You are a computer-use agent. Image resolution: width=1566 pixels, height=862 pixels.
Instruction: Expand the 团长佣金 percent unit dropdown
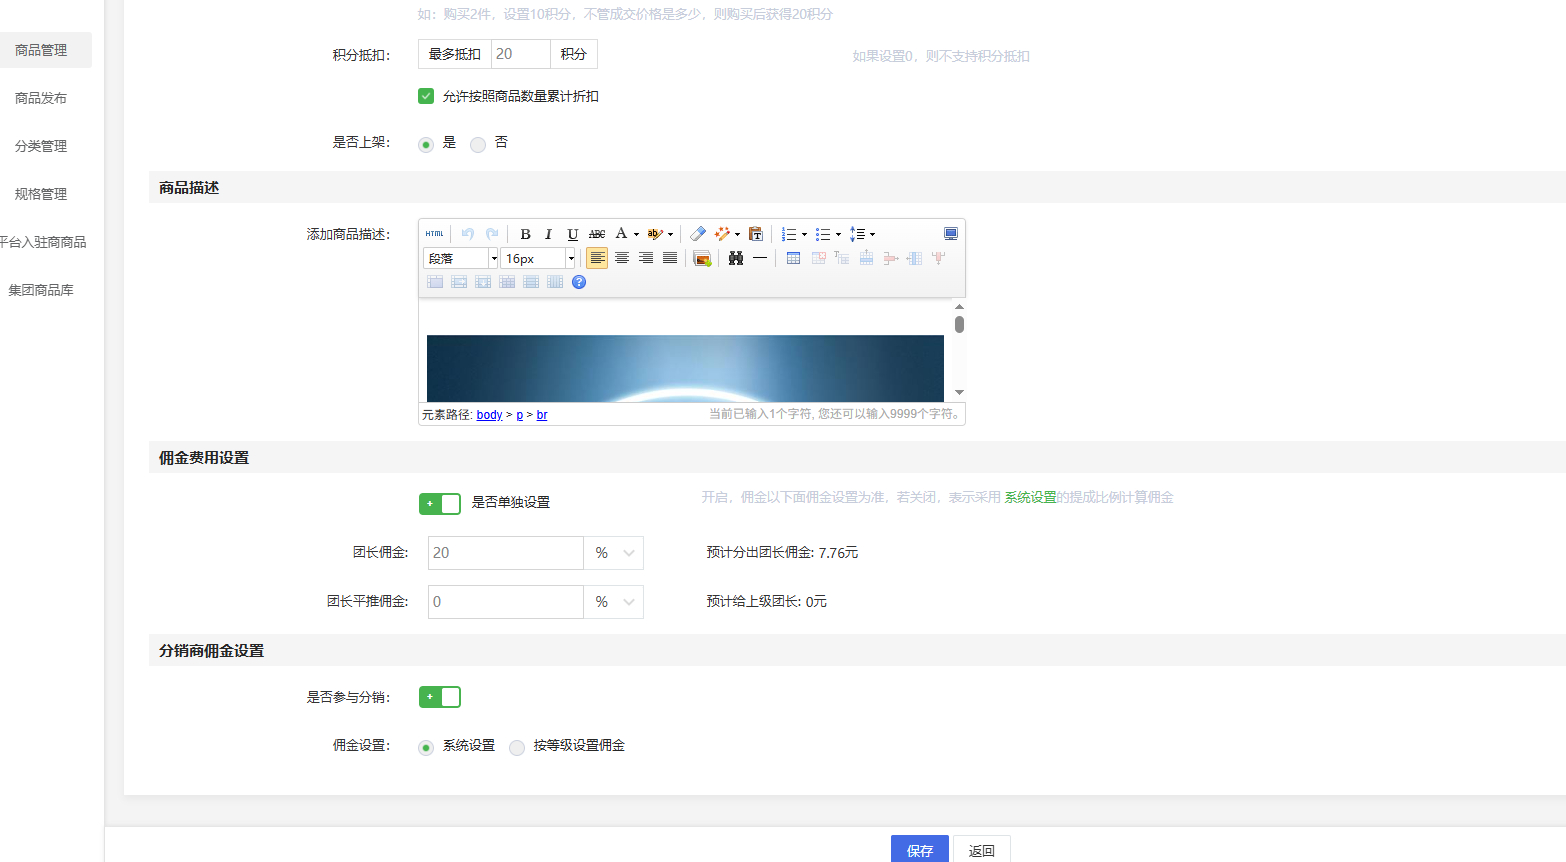[x=614, y=553]
